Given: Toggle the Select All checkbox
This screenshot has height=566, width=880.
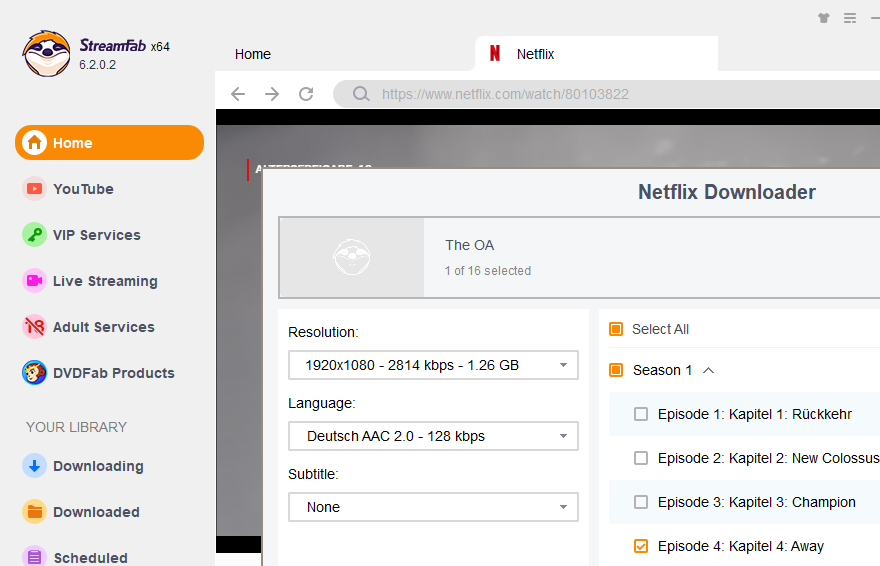Looking at the screenshot, I should click(x=616, y=329).
